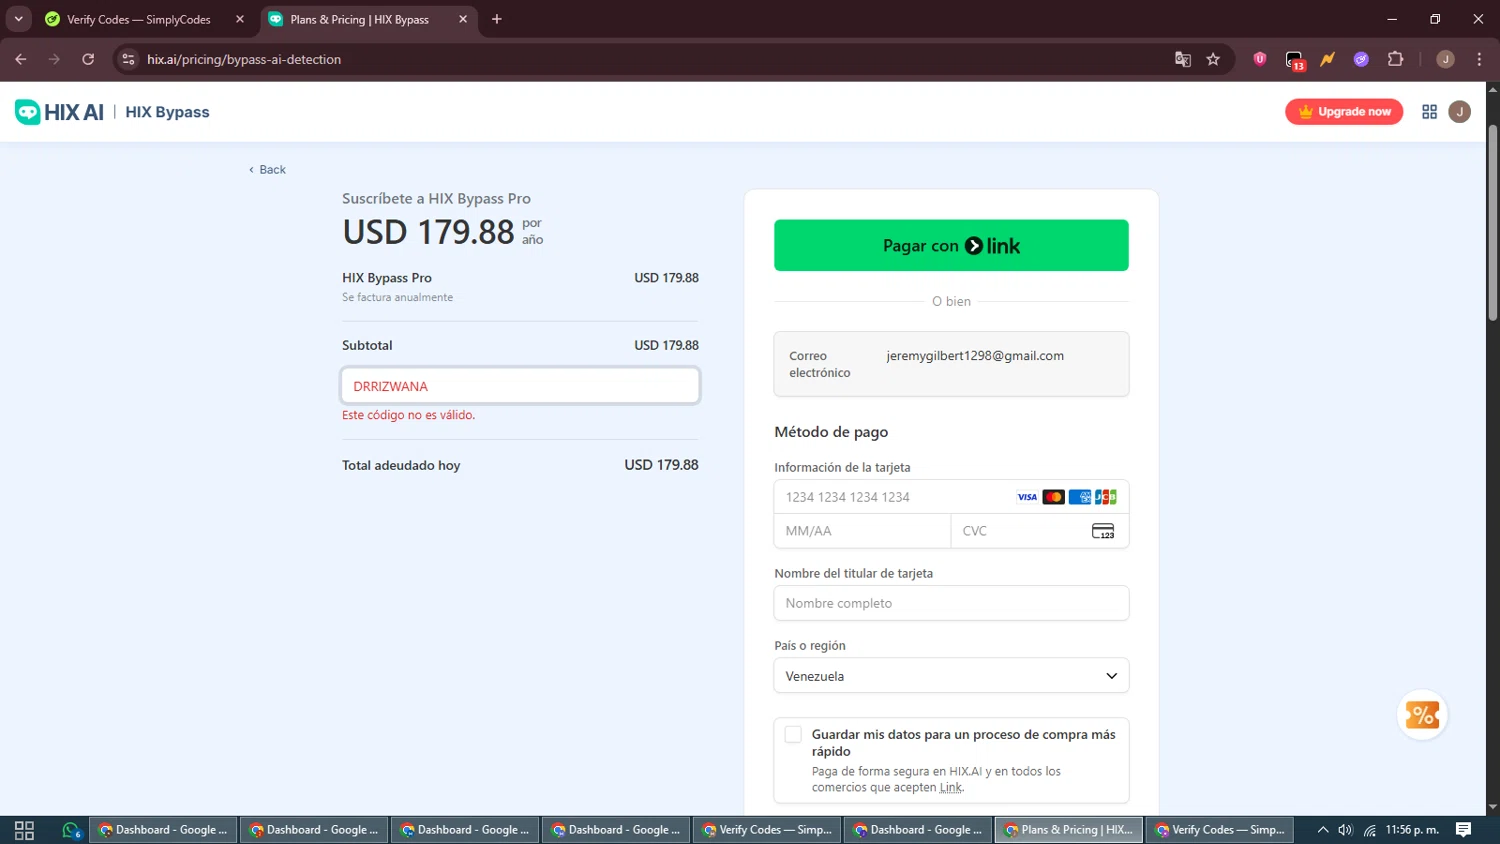Open Plans & Pricing taskbar window
The width and height of the screenshot is (1500, 844).
pyautogui.click(x=1069, y=830)
